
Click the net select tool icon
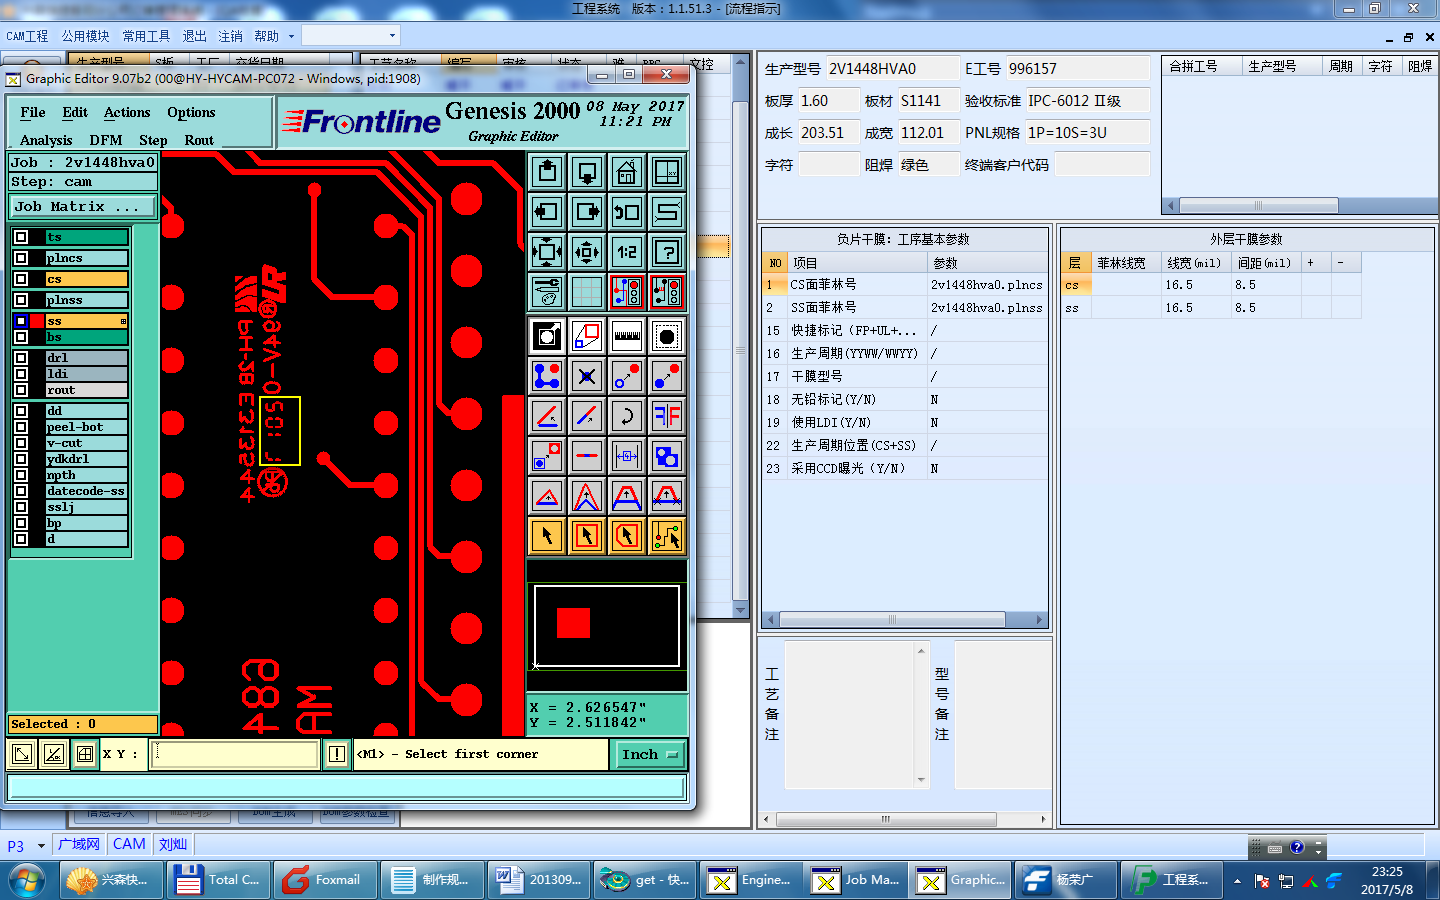[x=667, y=536]
